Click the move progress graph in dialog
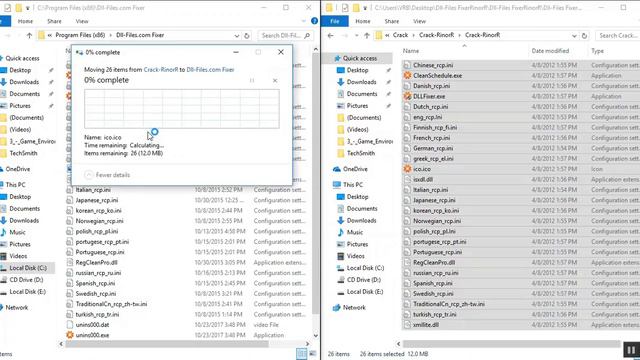640x360 pixels. click(x=182, y=109)
